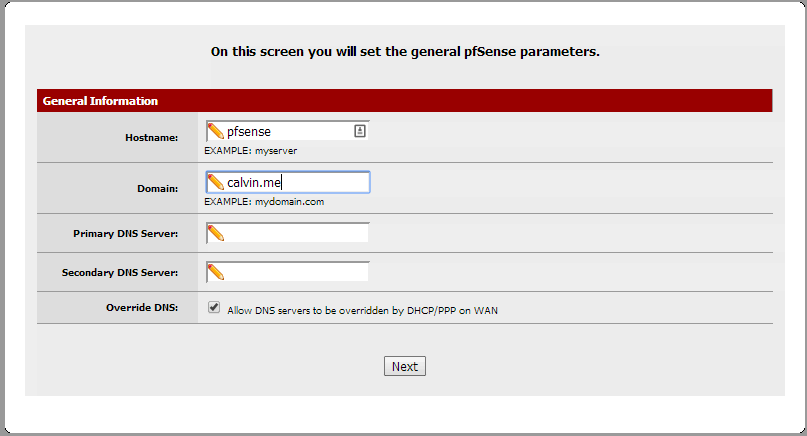This screenshot has height=436, width=807.
Task: Click into the Primary DNS Server input
Action: click(288, 233)
